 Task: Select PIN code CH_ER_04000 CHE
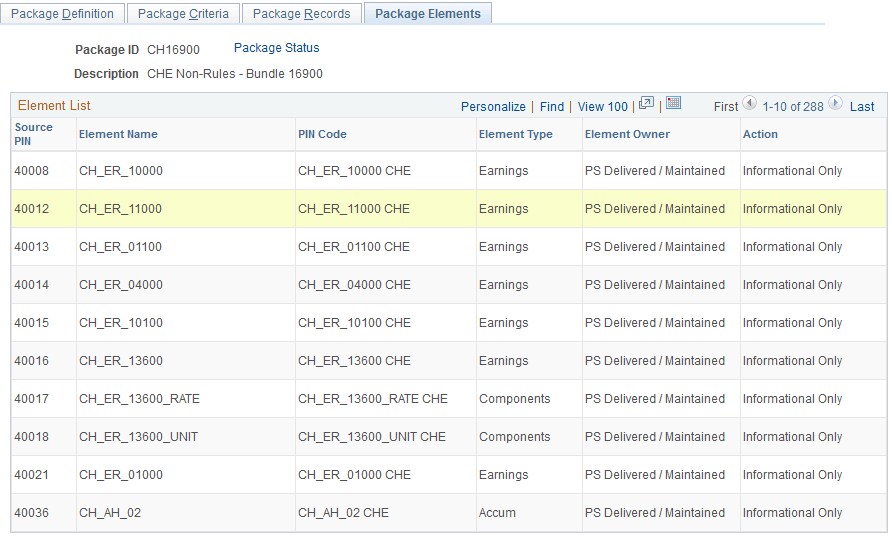[x=354, y=284]
